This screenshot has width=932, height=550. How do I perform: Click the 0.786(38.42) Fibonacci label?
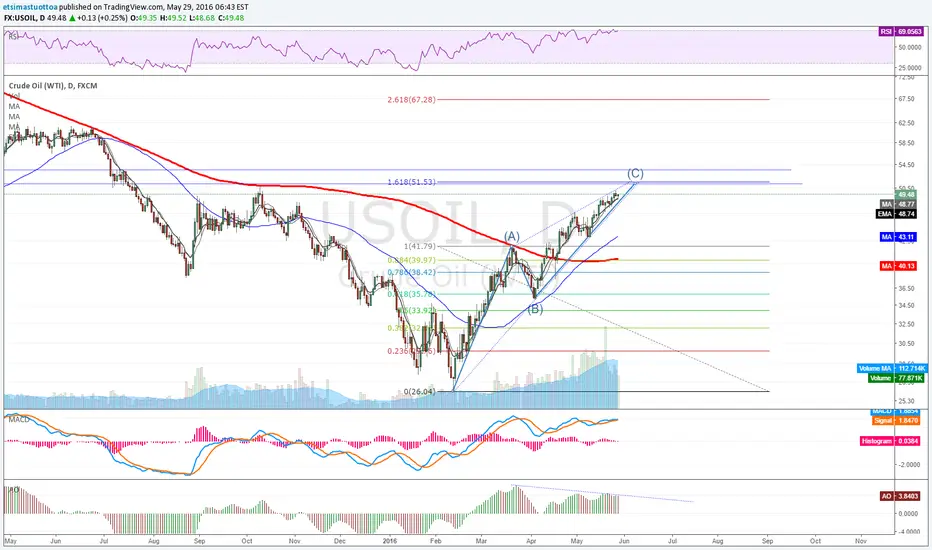coord(411,272)
